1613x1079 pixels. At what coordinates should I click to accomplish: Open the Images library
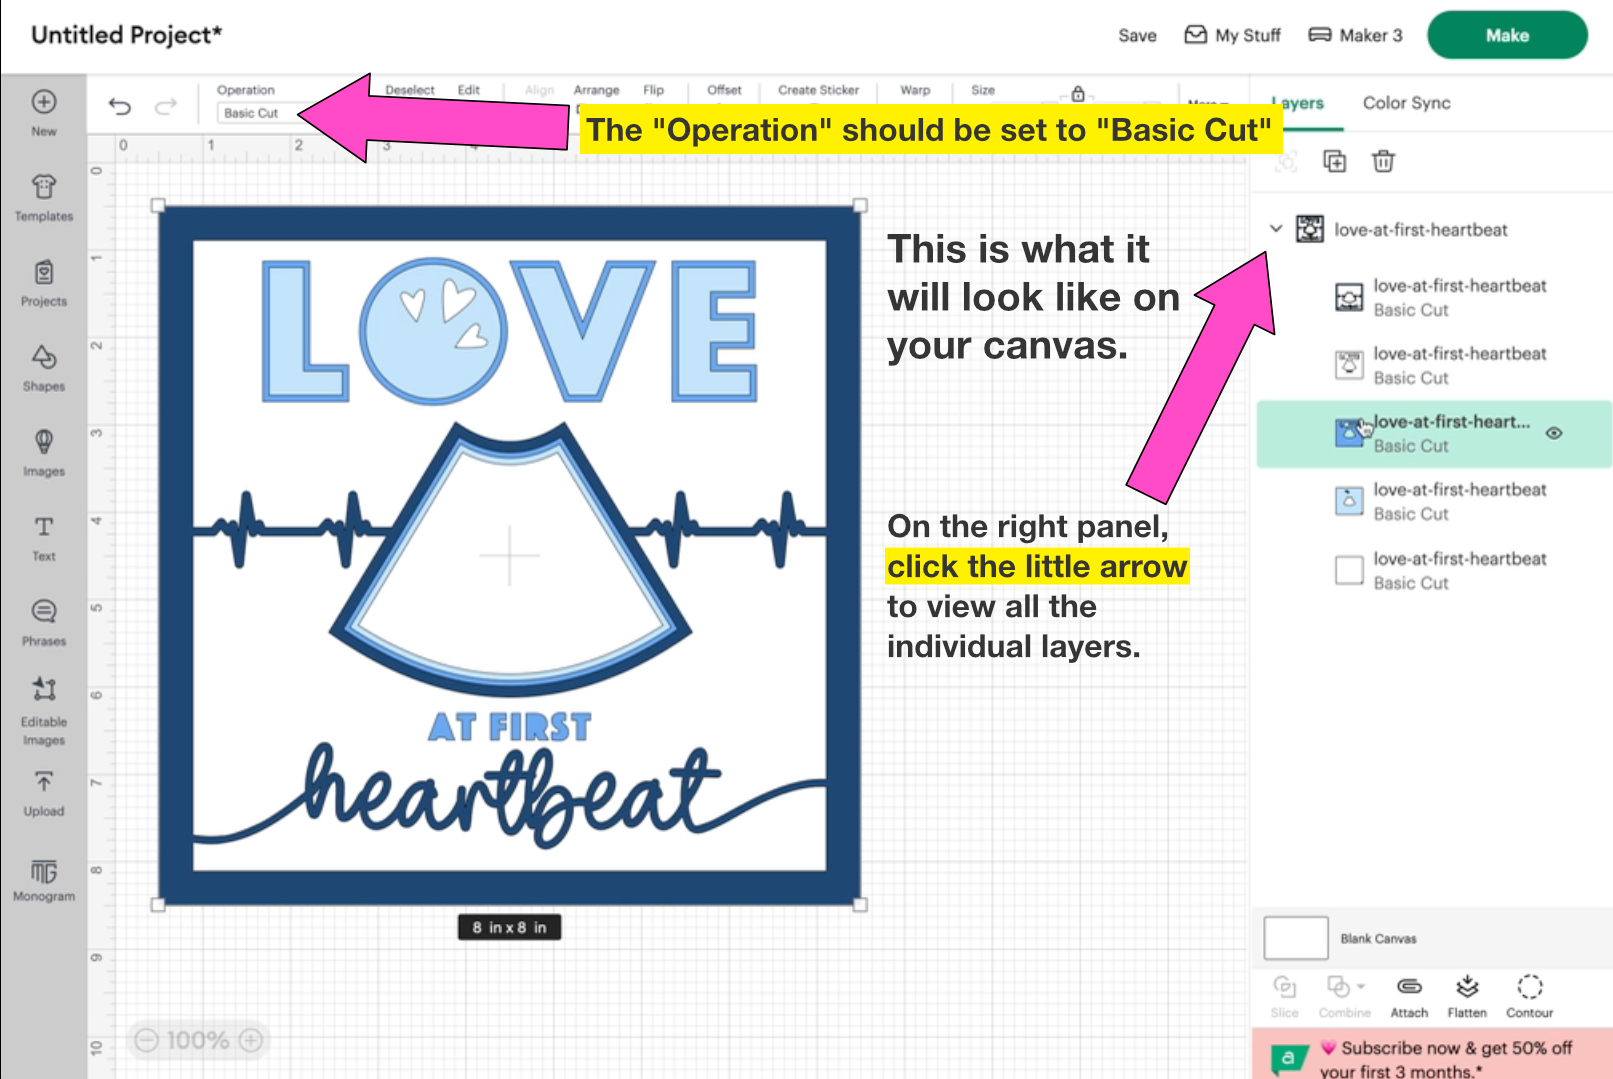44,452
